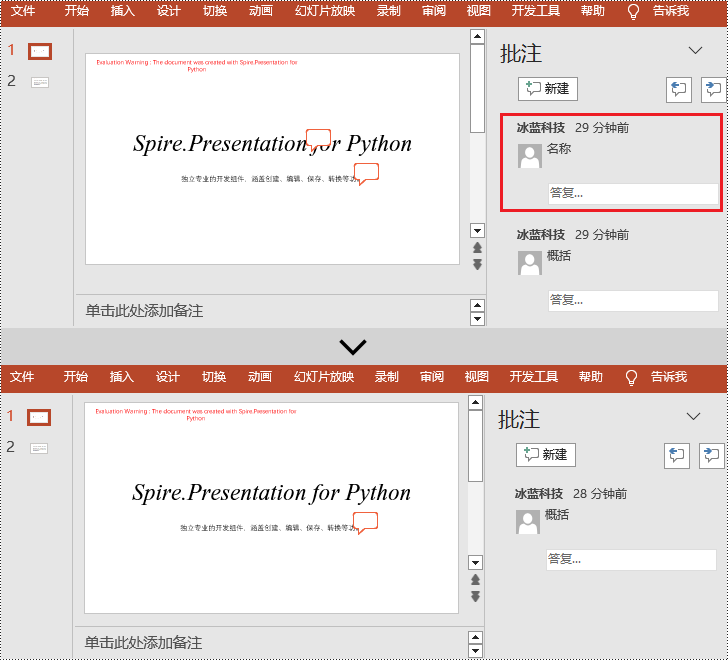Image resolution: width=728 pixels, height=660 pixels.
Task: Click slide scroll up arrow in bottom window
Action: coord(475,402)
